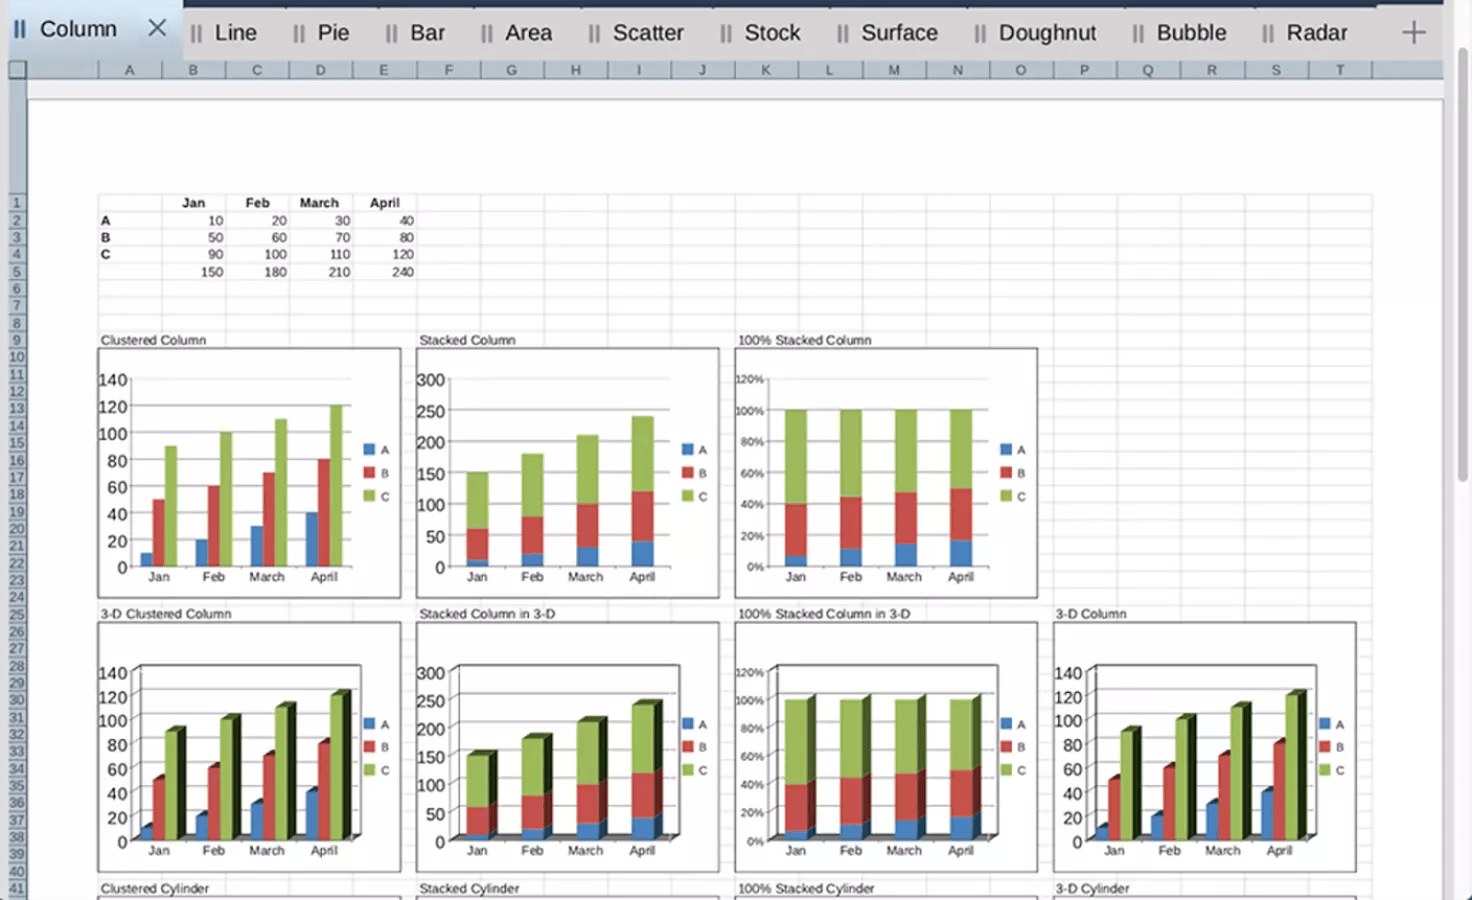Click red legend swatch B in 100% Stacked Column
Screen dimensions: 1472x900
[x=1006, y=473]
